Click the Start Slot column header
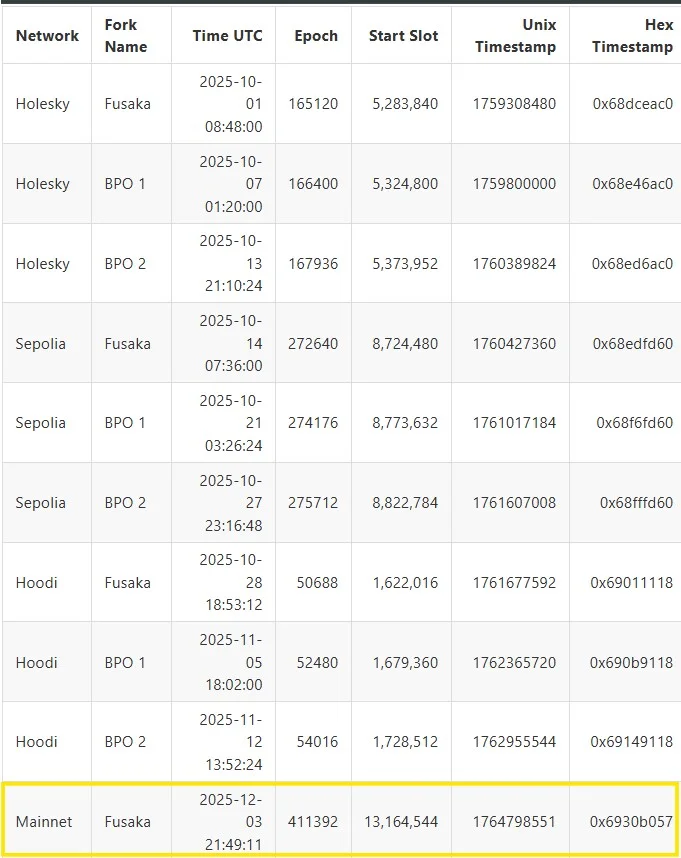 point(404,36)
